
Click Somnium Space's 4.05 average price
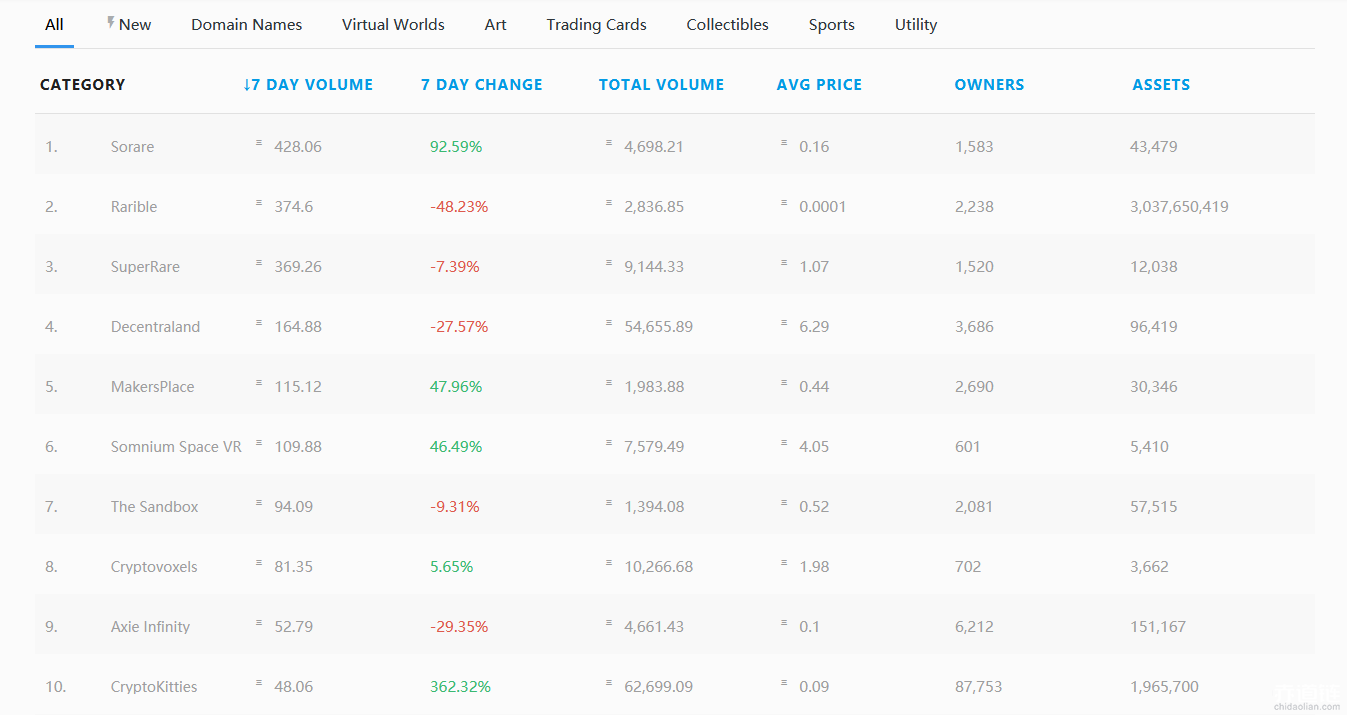pos(814,447)
